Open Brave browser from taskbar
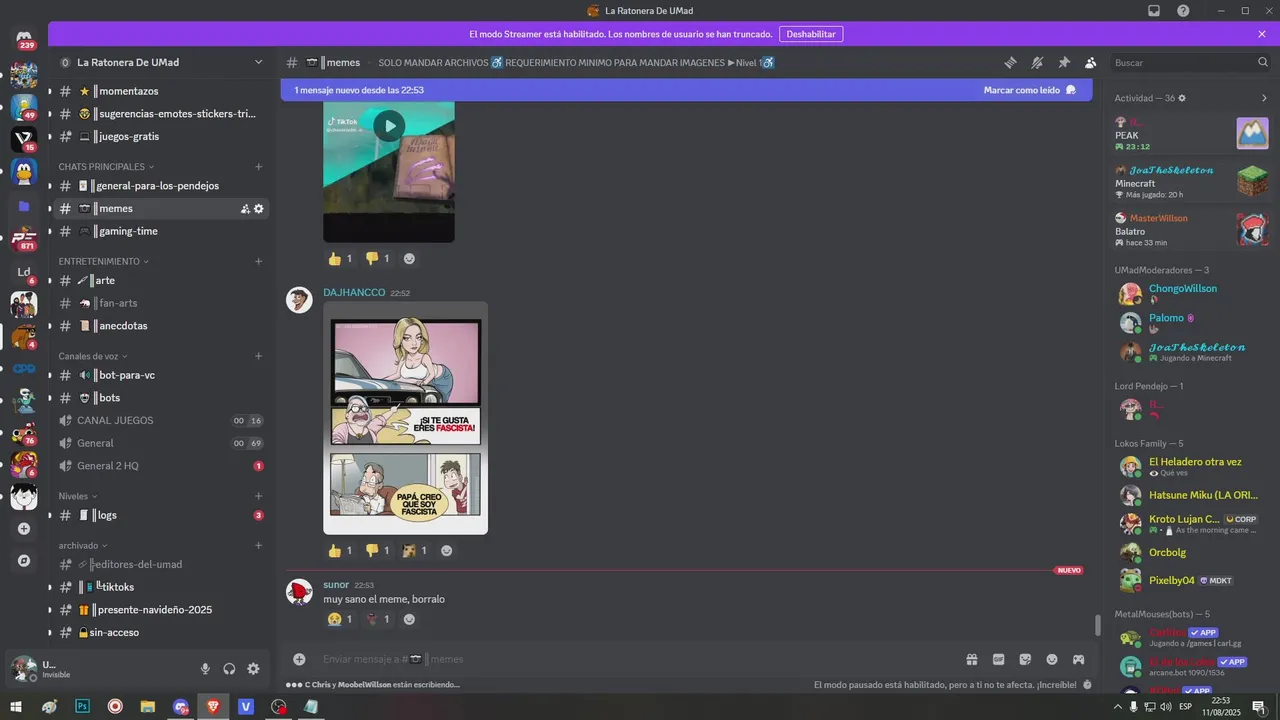This screenshot has height=720, width=1280. (213, 706)
